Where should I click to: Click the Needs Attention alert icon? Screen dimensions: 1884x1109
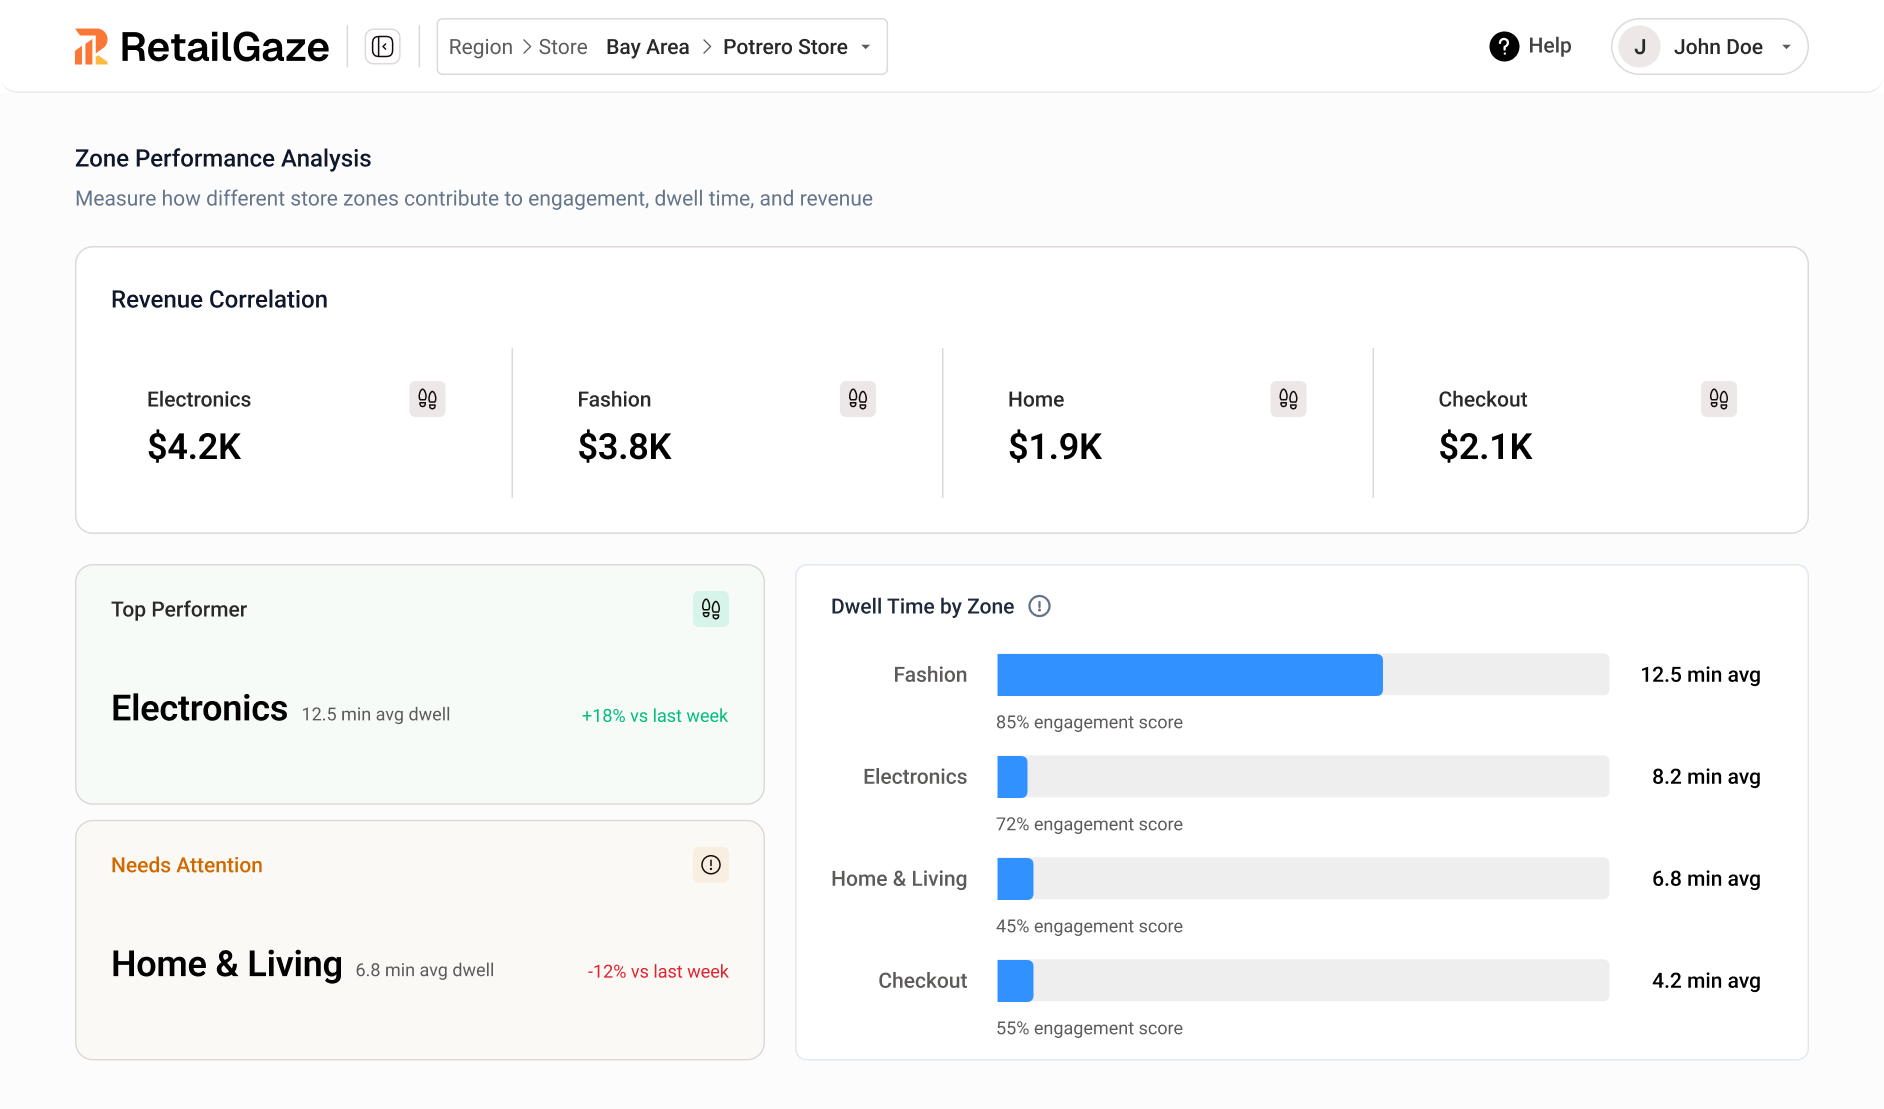click(711, 865)
